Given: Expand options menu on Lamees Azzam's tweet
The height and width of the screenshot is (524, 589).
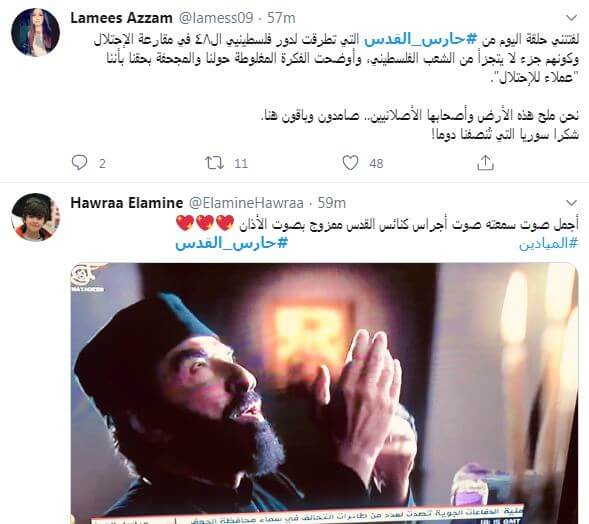Looking at the screenshot, I should tap(571, 18).
